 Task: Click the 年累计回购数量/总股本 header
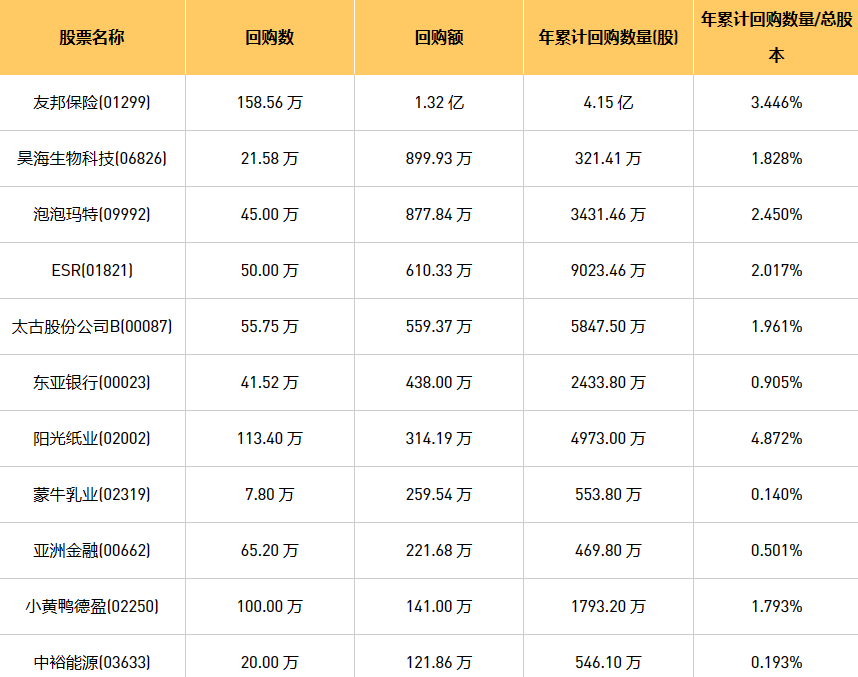coord(775,37)
